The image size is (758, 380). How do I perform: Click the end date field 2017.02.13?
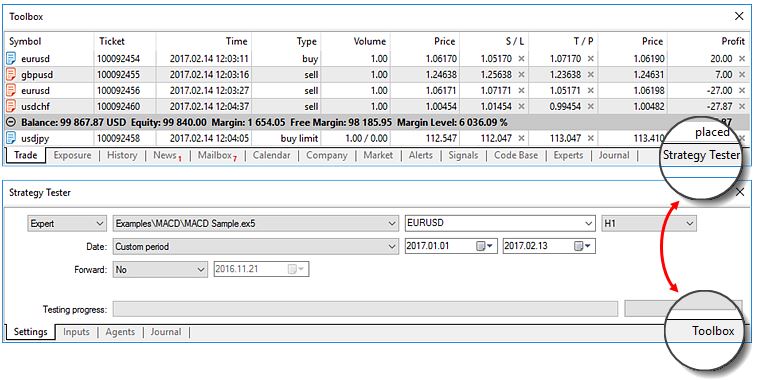pos(549,246)
